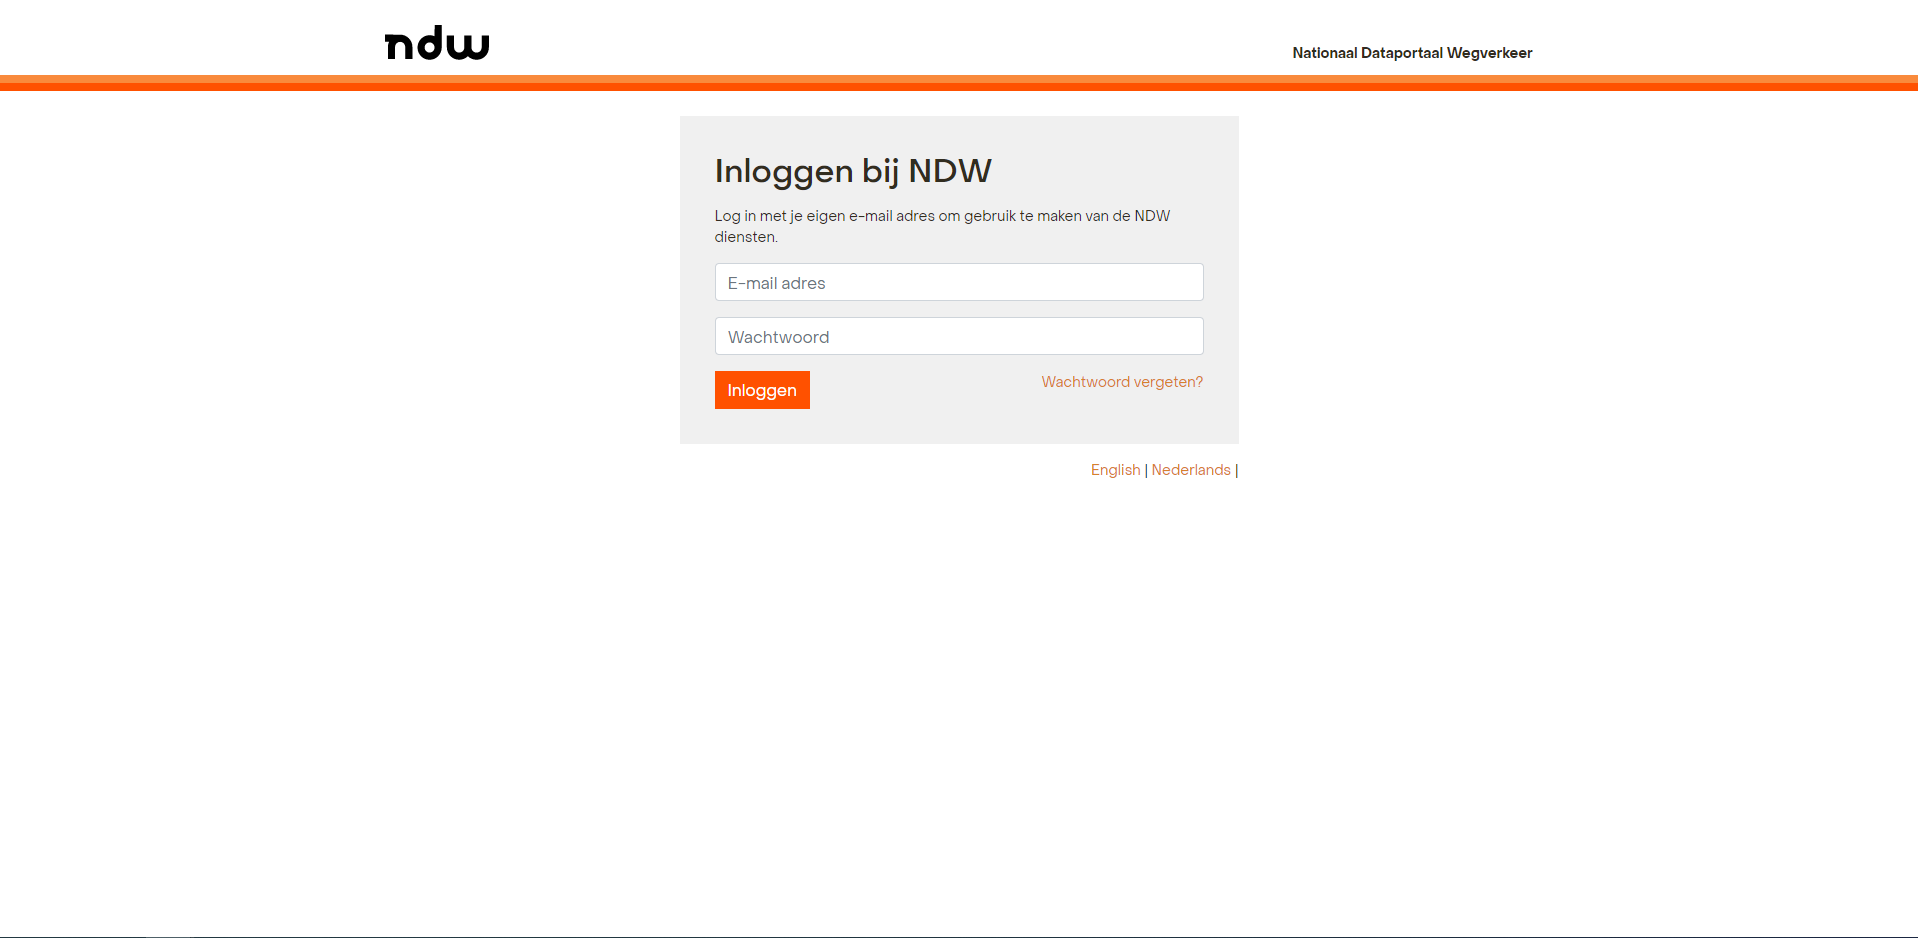The height and width of the screenshot is (938, 1918).
Task: Click the Nationaal Dataportaal Wegverkeer text
Action: coord(1412,53)
